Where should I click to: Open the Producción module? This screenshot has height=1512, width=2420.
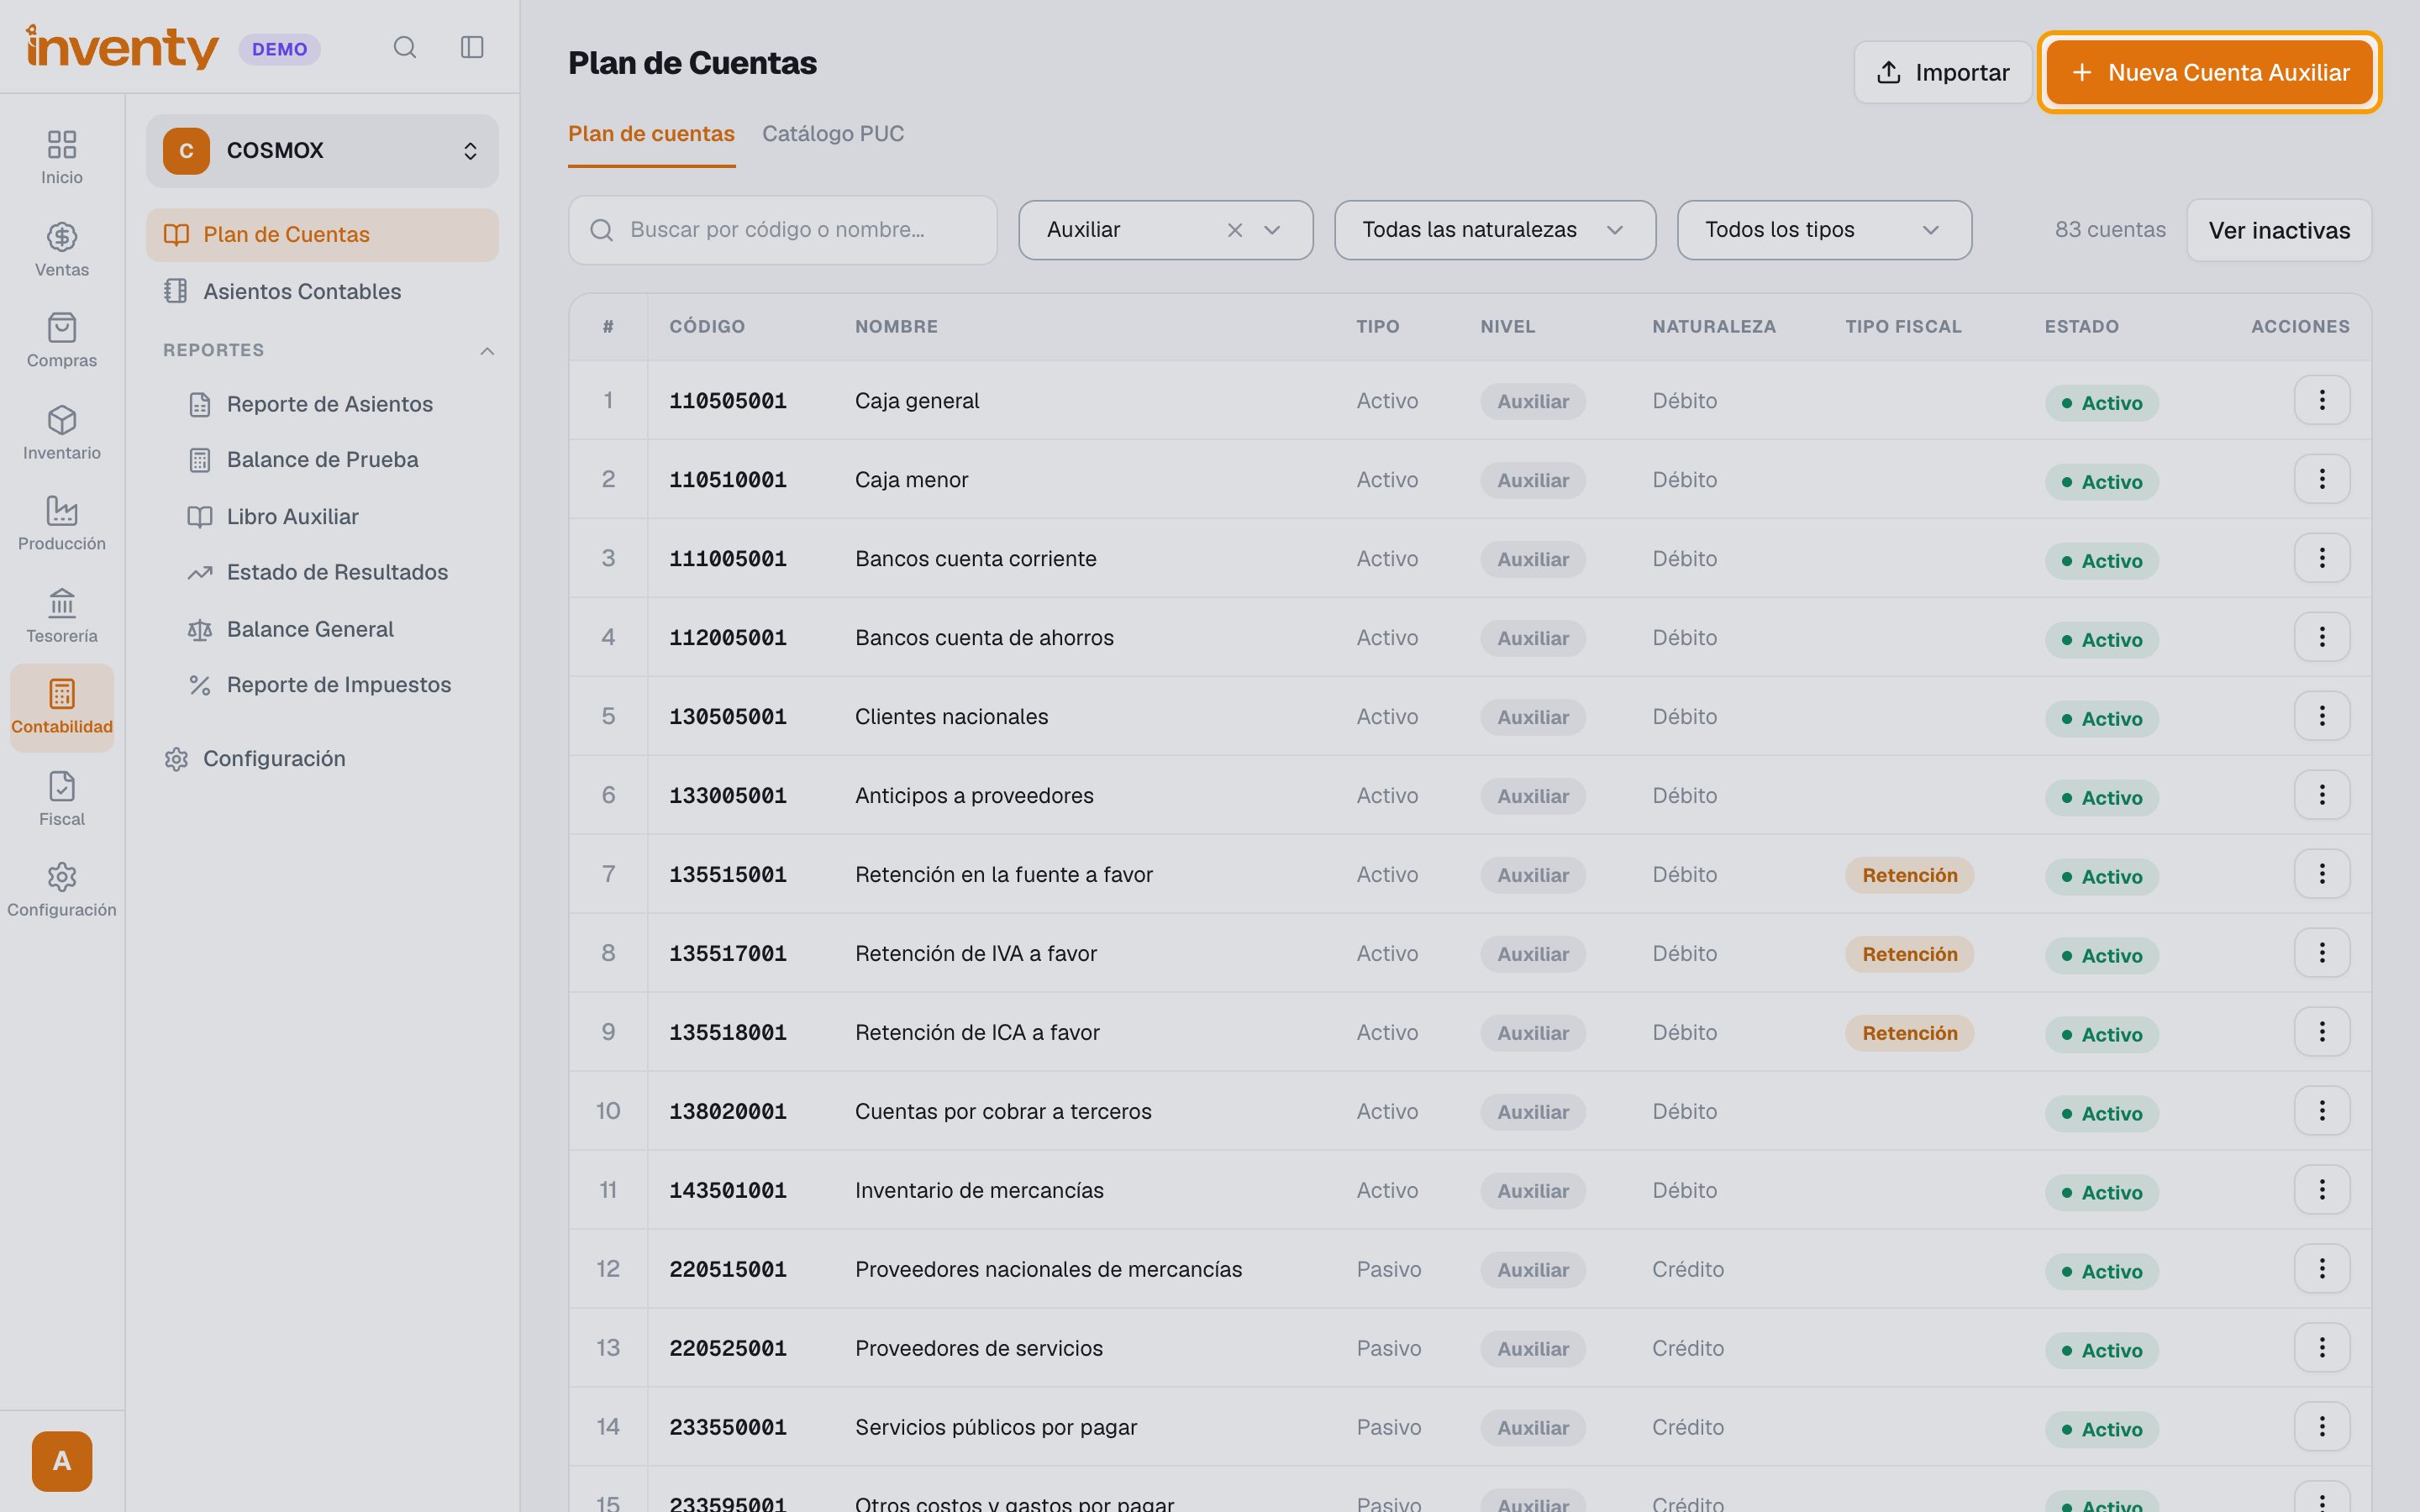pyautogui.click(x=62, y=523)
